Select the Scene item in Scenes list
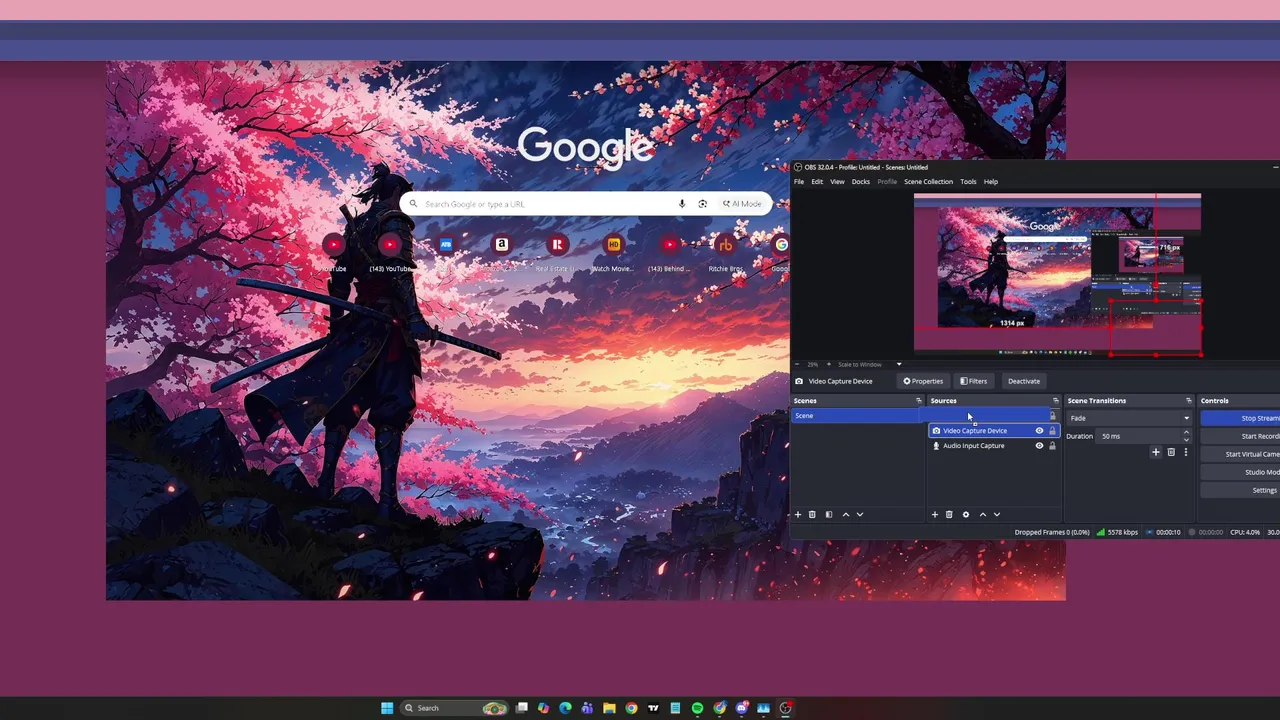 [857, 416]
